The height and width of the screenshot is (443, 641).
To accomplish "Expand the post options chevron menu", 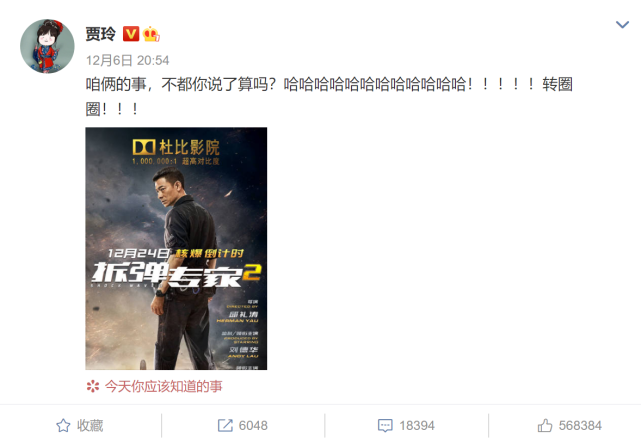I will (x=622, y=25).
